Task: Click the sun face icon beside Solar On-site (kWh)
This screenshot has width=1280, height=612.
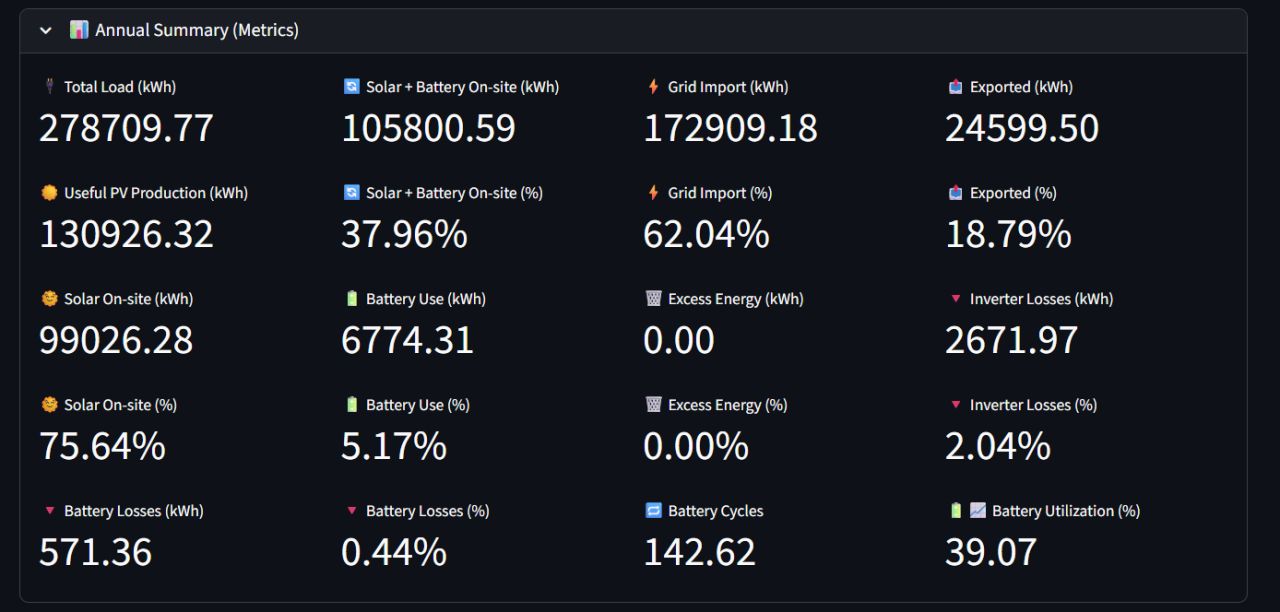Action: point(49,299)
